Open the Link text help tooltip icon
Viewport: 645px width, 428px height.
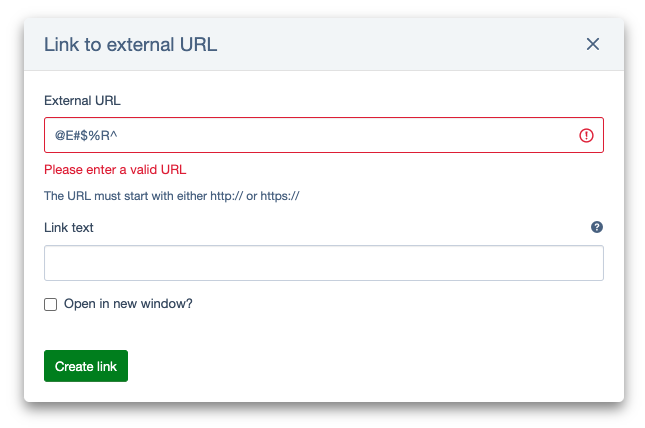pos(597,227)
